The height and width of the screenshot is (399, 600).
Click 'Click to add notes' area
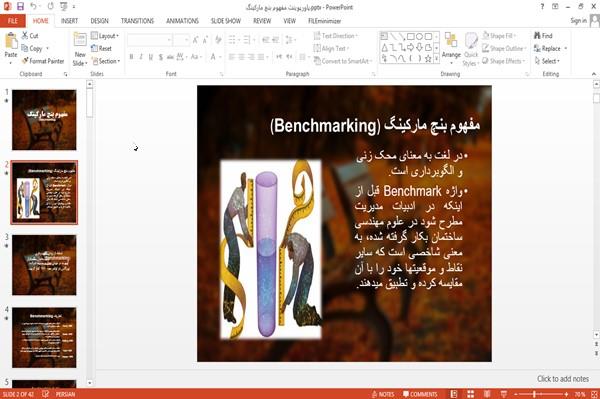562,379
